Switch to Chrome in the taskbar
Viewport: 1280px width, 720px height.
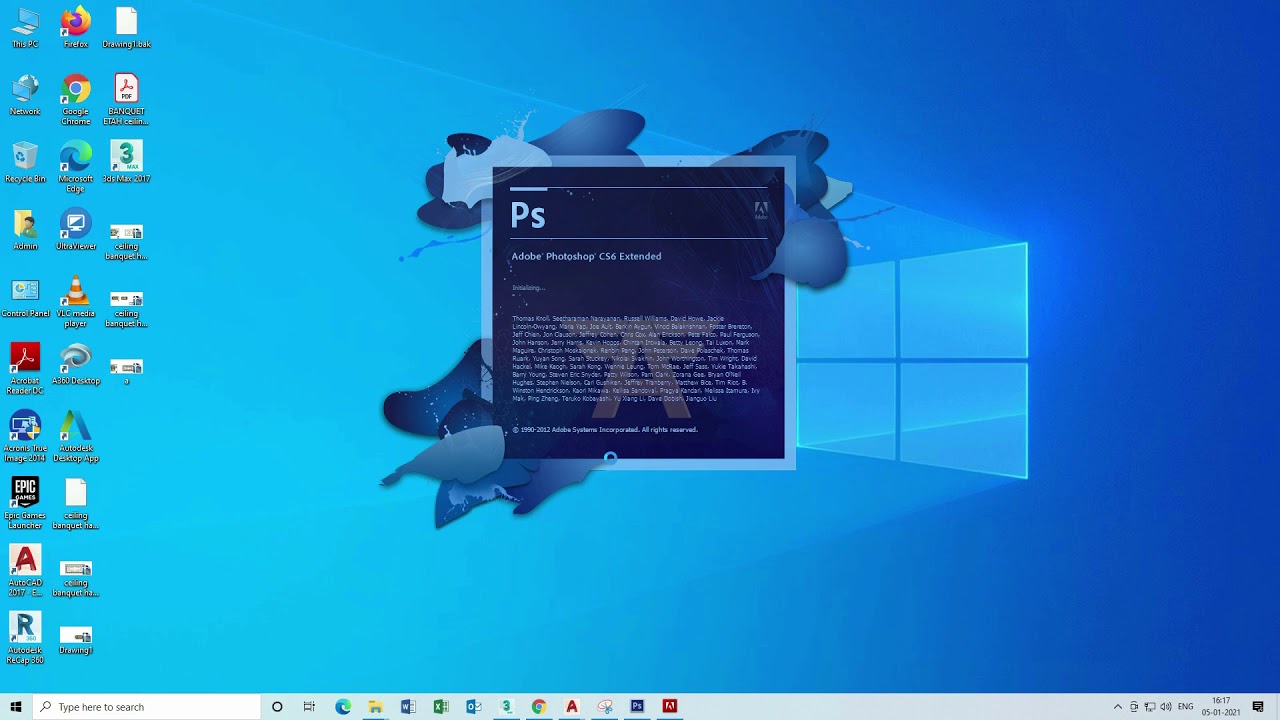coord(539,707)
